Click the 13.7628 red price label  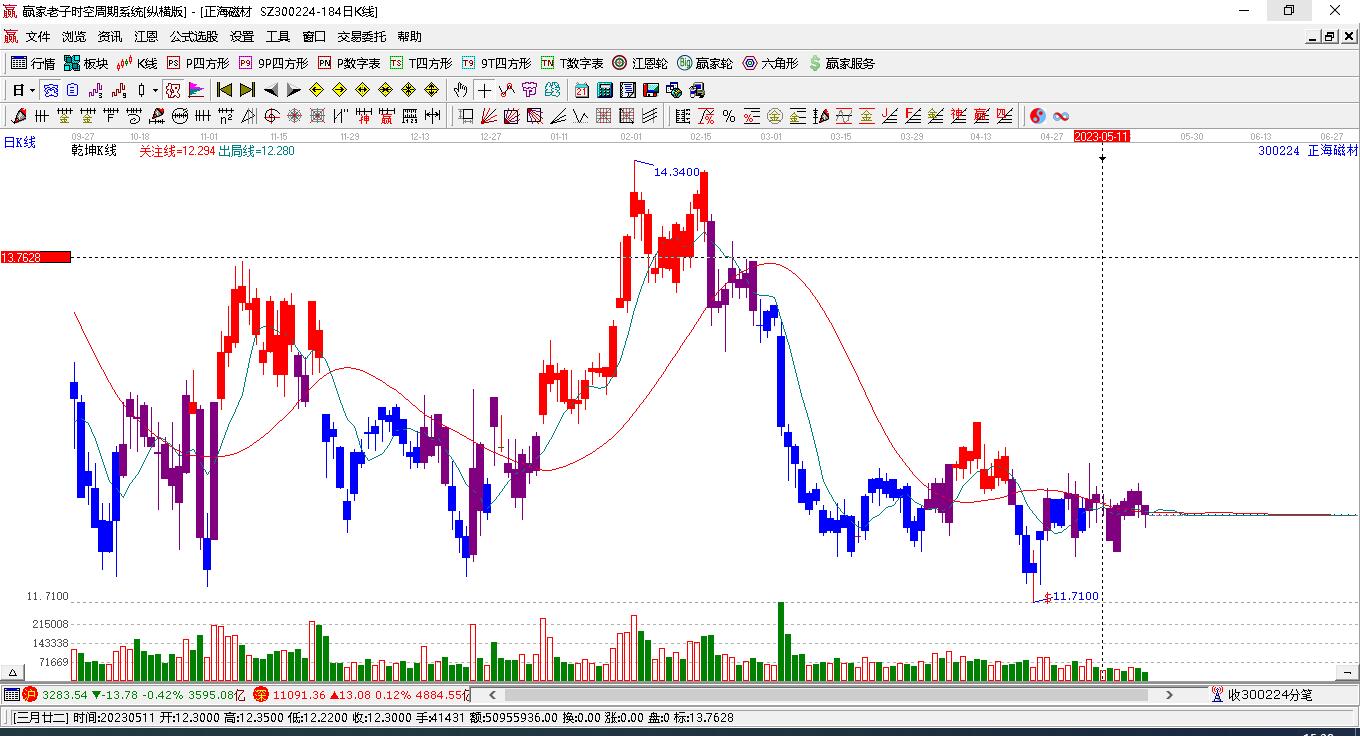click(35, 257)
